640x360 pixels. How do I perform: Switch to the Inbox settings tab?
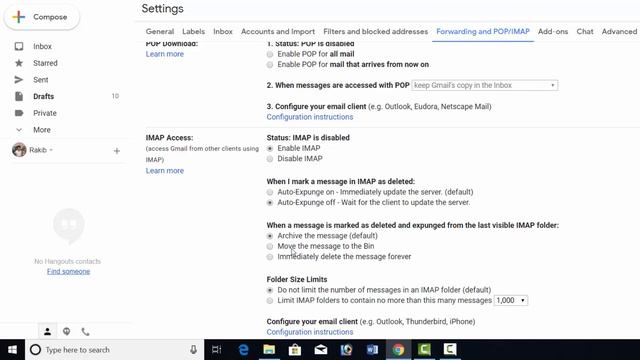(x=223, y=31)
